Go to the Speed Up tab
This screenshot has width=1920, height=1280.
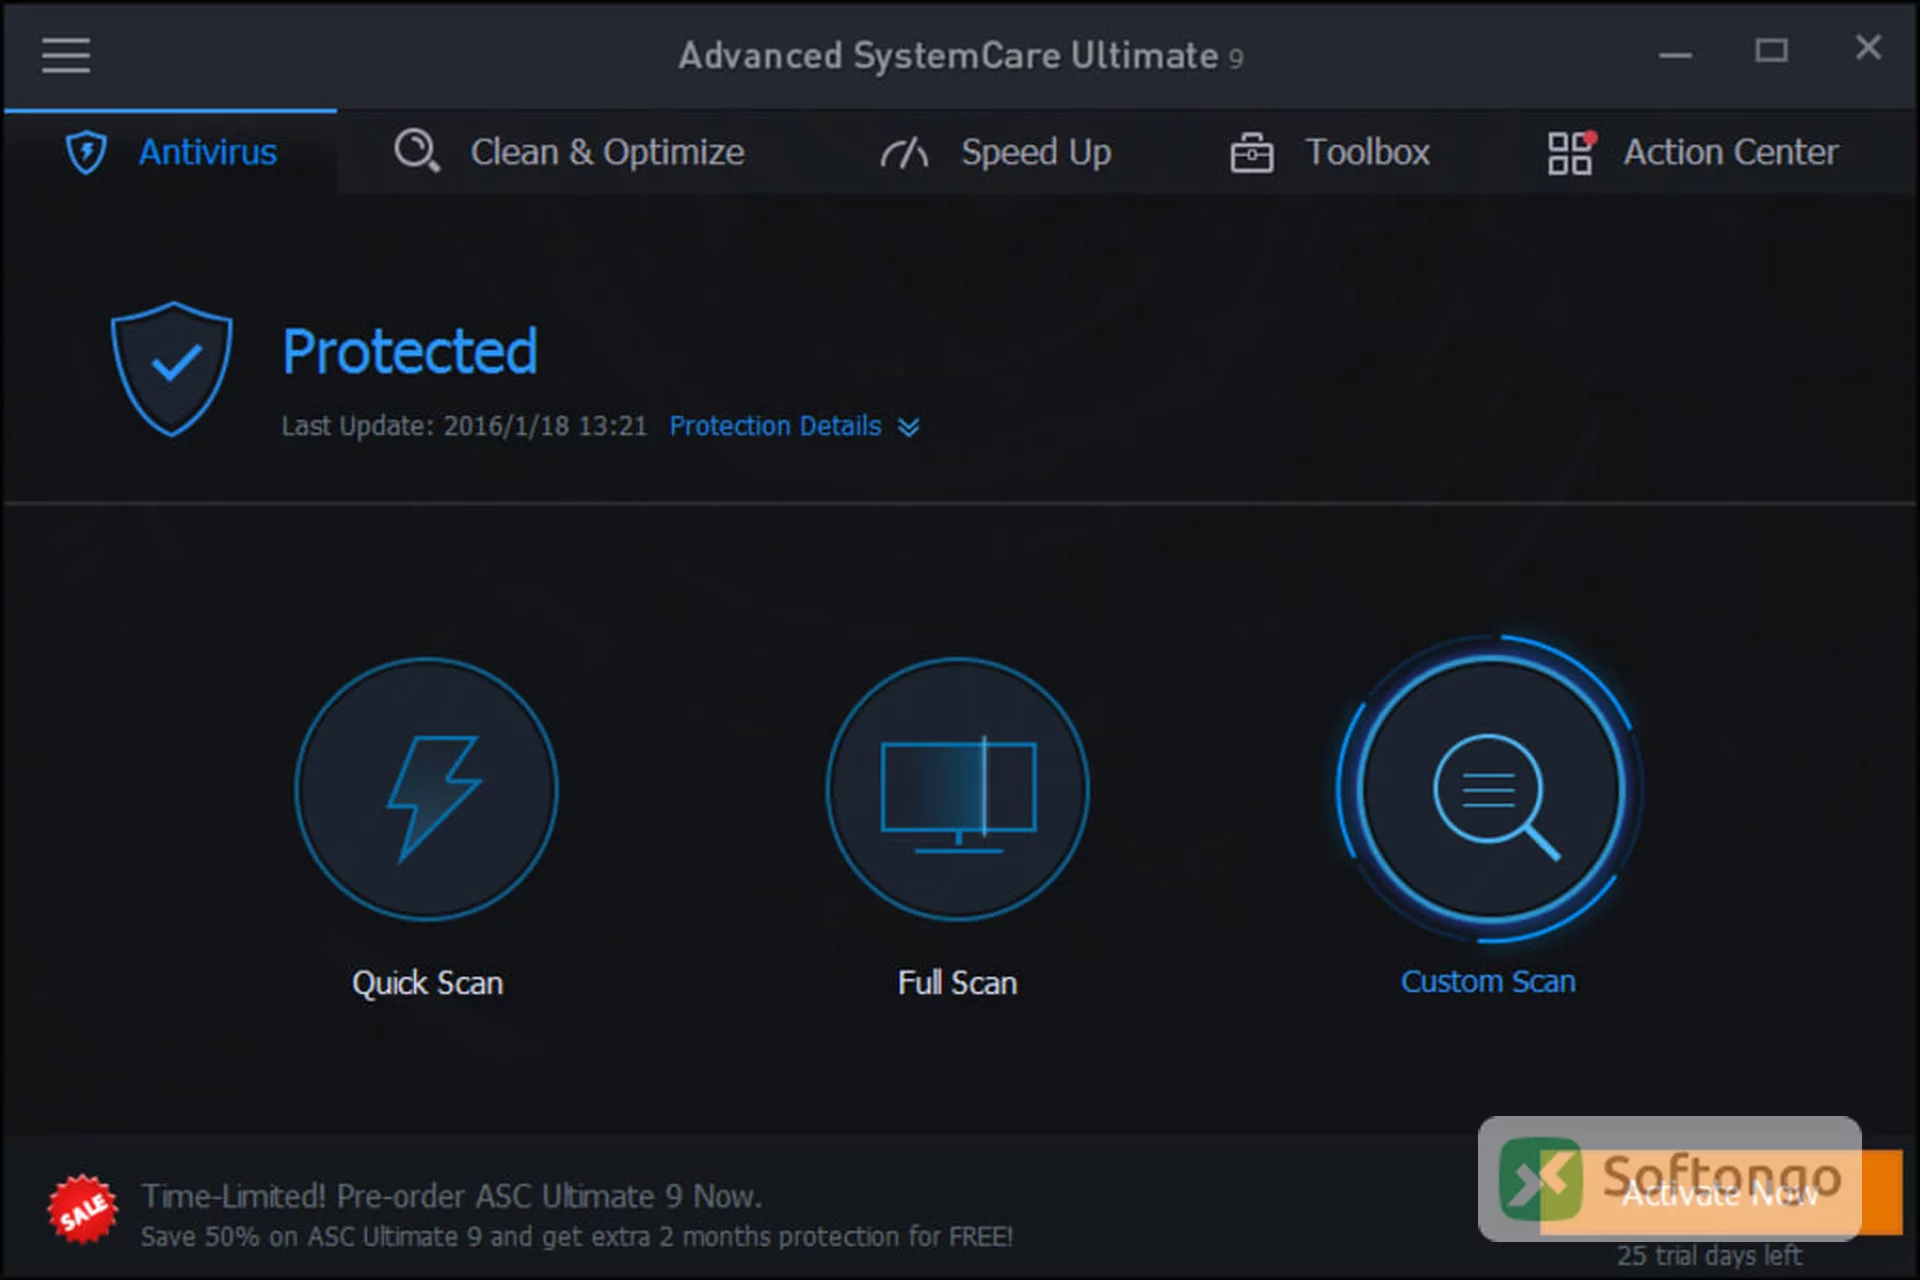[996, 152]
